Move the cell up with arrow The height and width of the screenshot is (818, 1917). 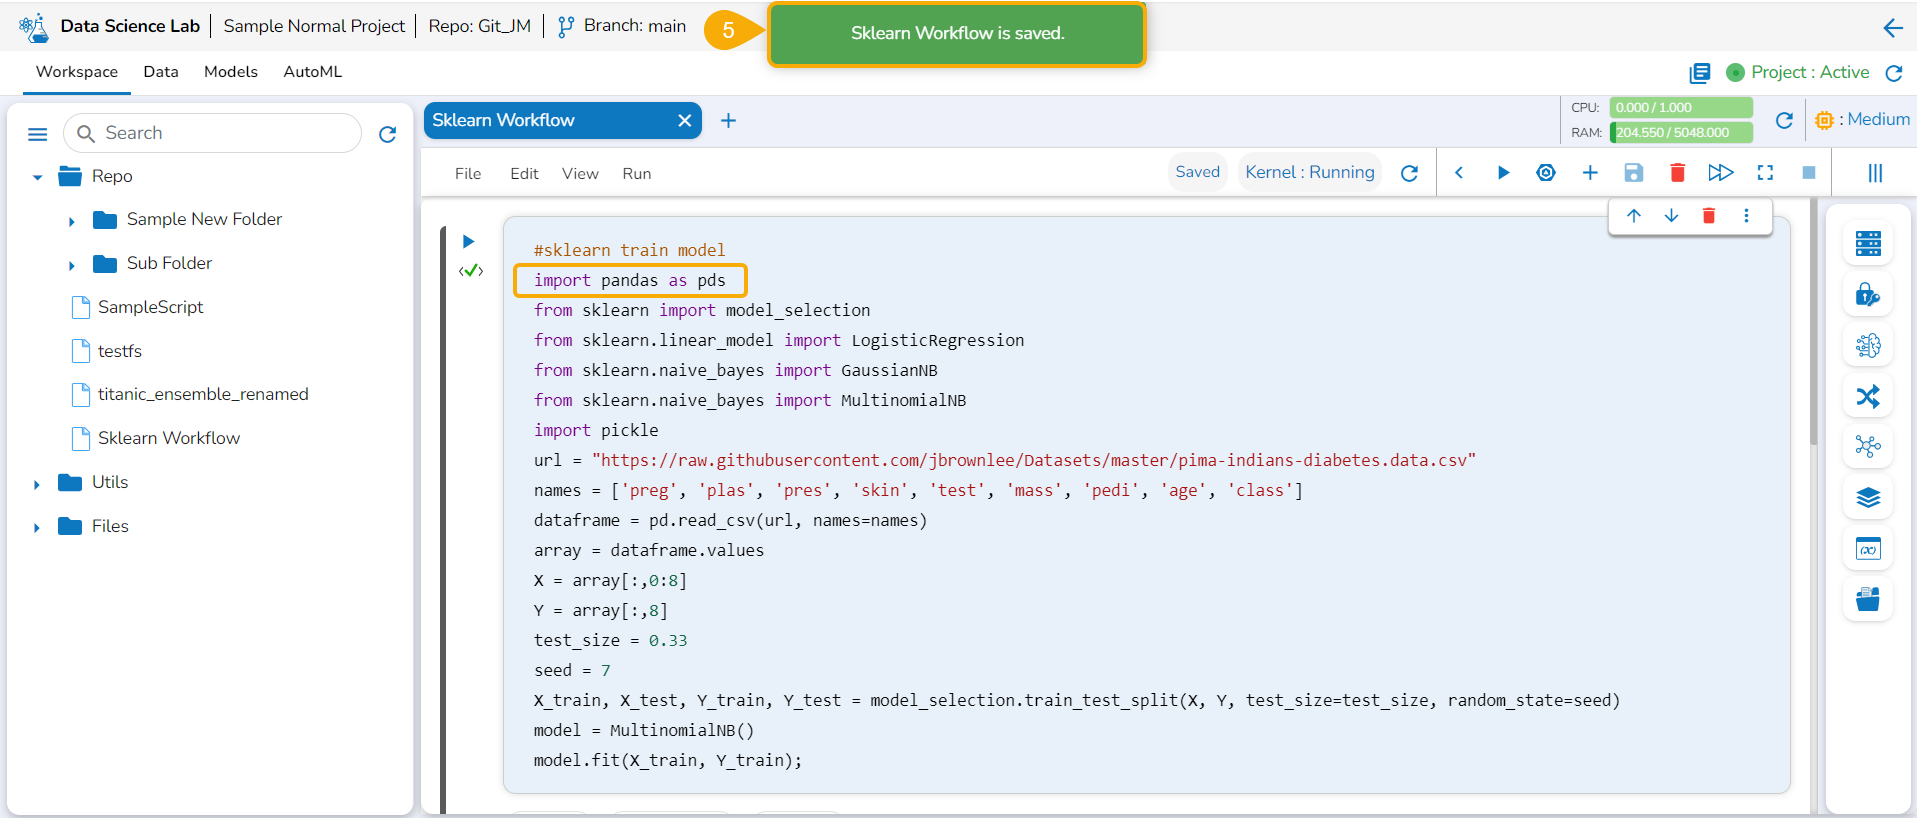[1633, 216]
